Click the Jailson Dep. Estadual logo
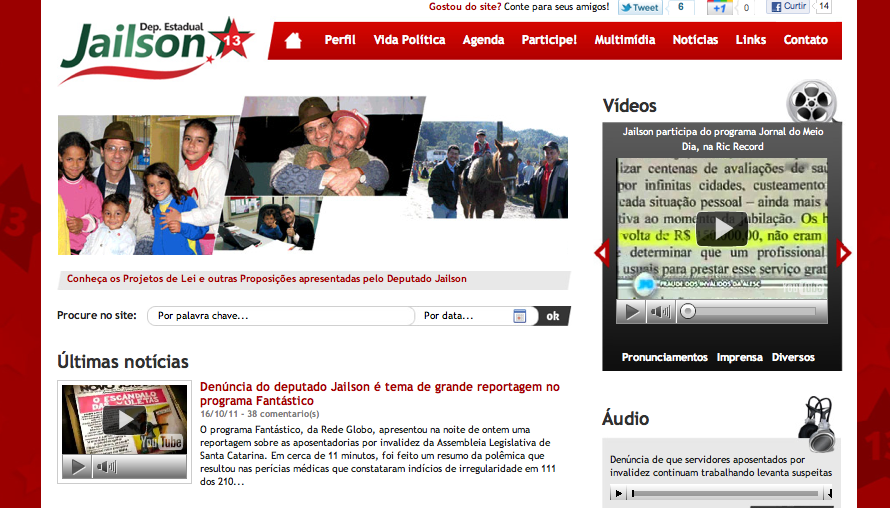Screen dimensions: 890x508 (x=156, y=50)
